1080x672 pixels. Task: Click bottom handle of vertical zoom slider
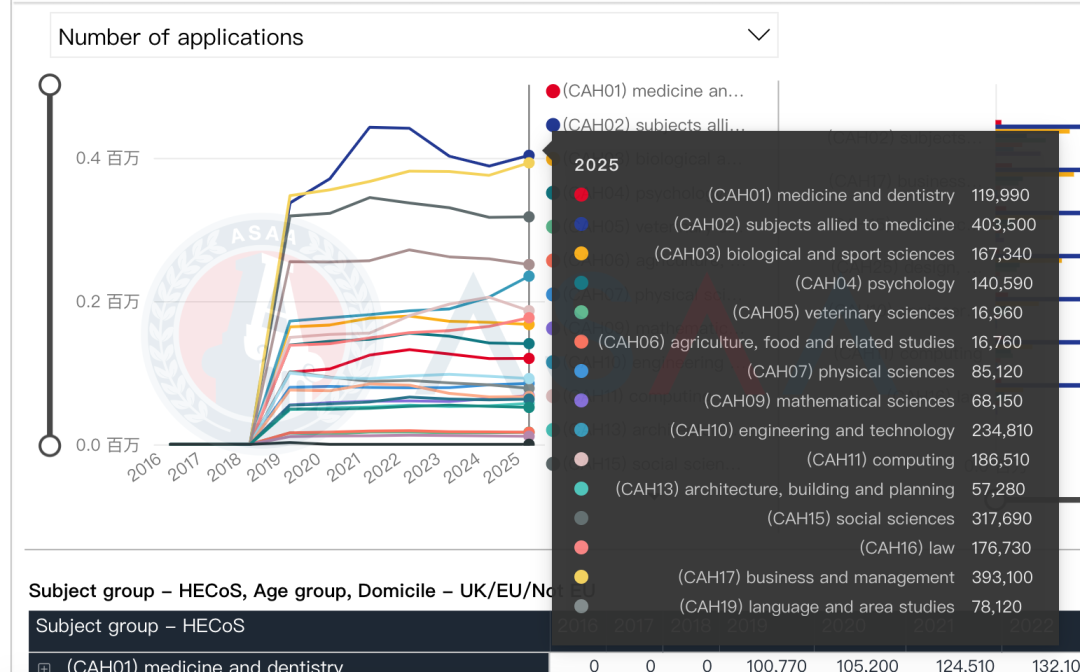(x=49, y=445)
